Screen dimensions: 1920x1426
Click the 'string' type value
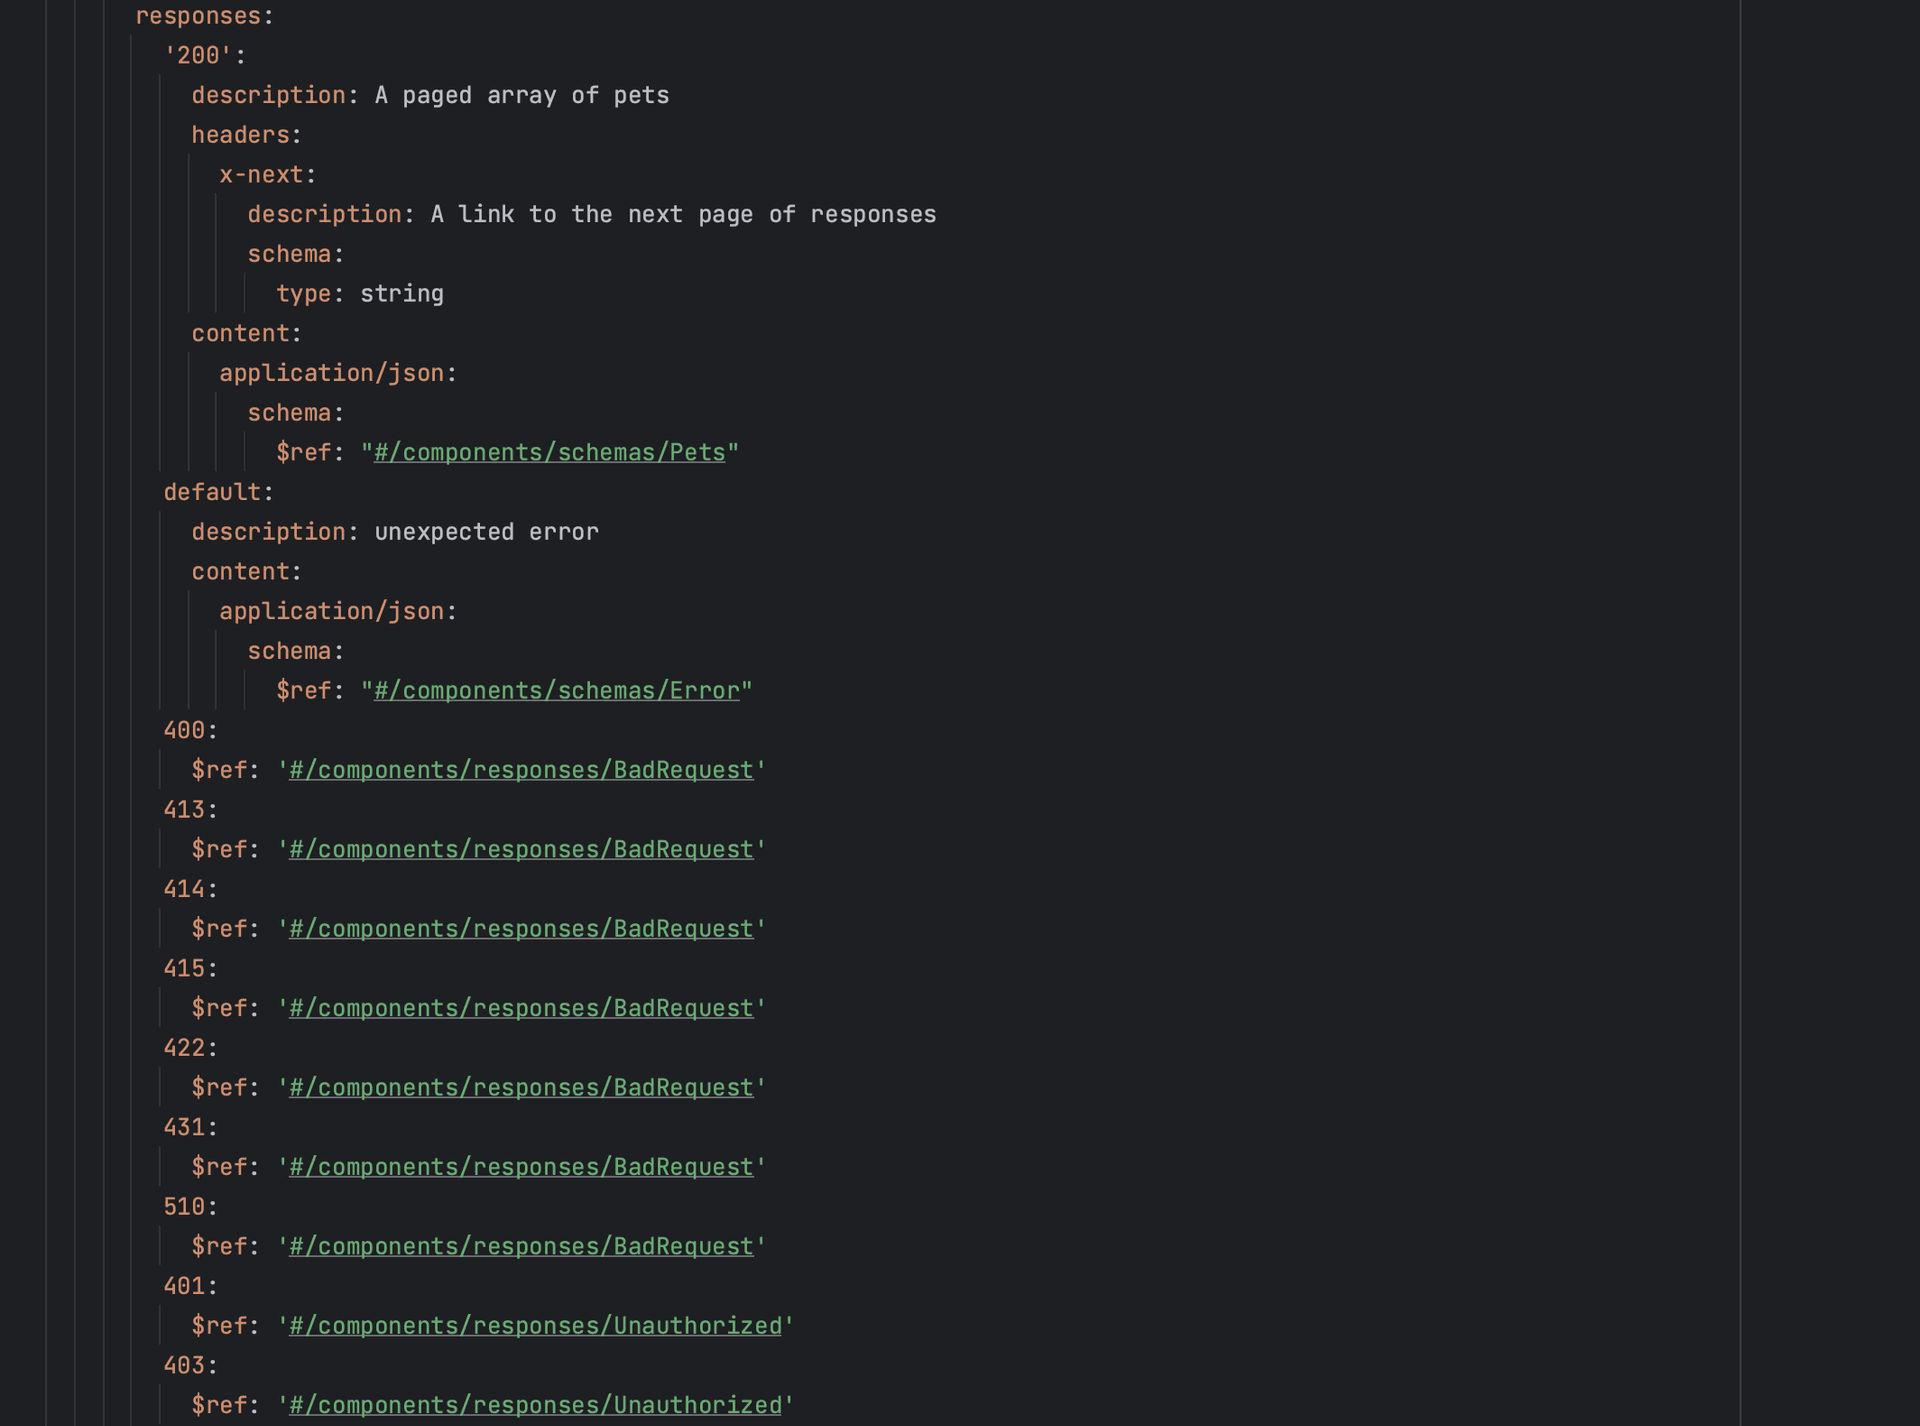tap(401, 294)
